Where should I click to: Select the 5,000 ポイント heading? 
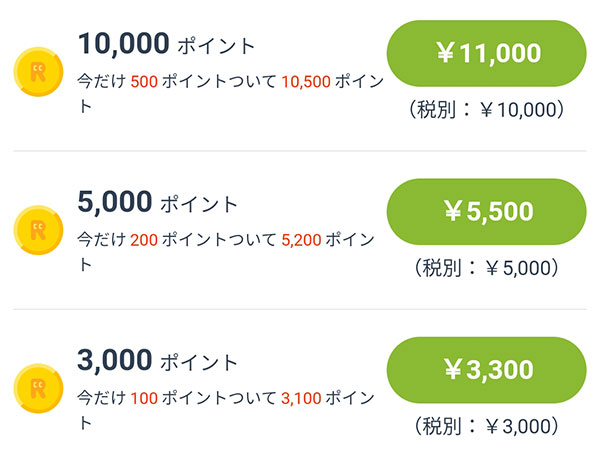[157, 202]
